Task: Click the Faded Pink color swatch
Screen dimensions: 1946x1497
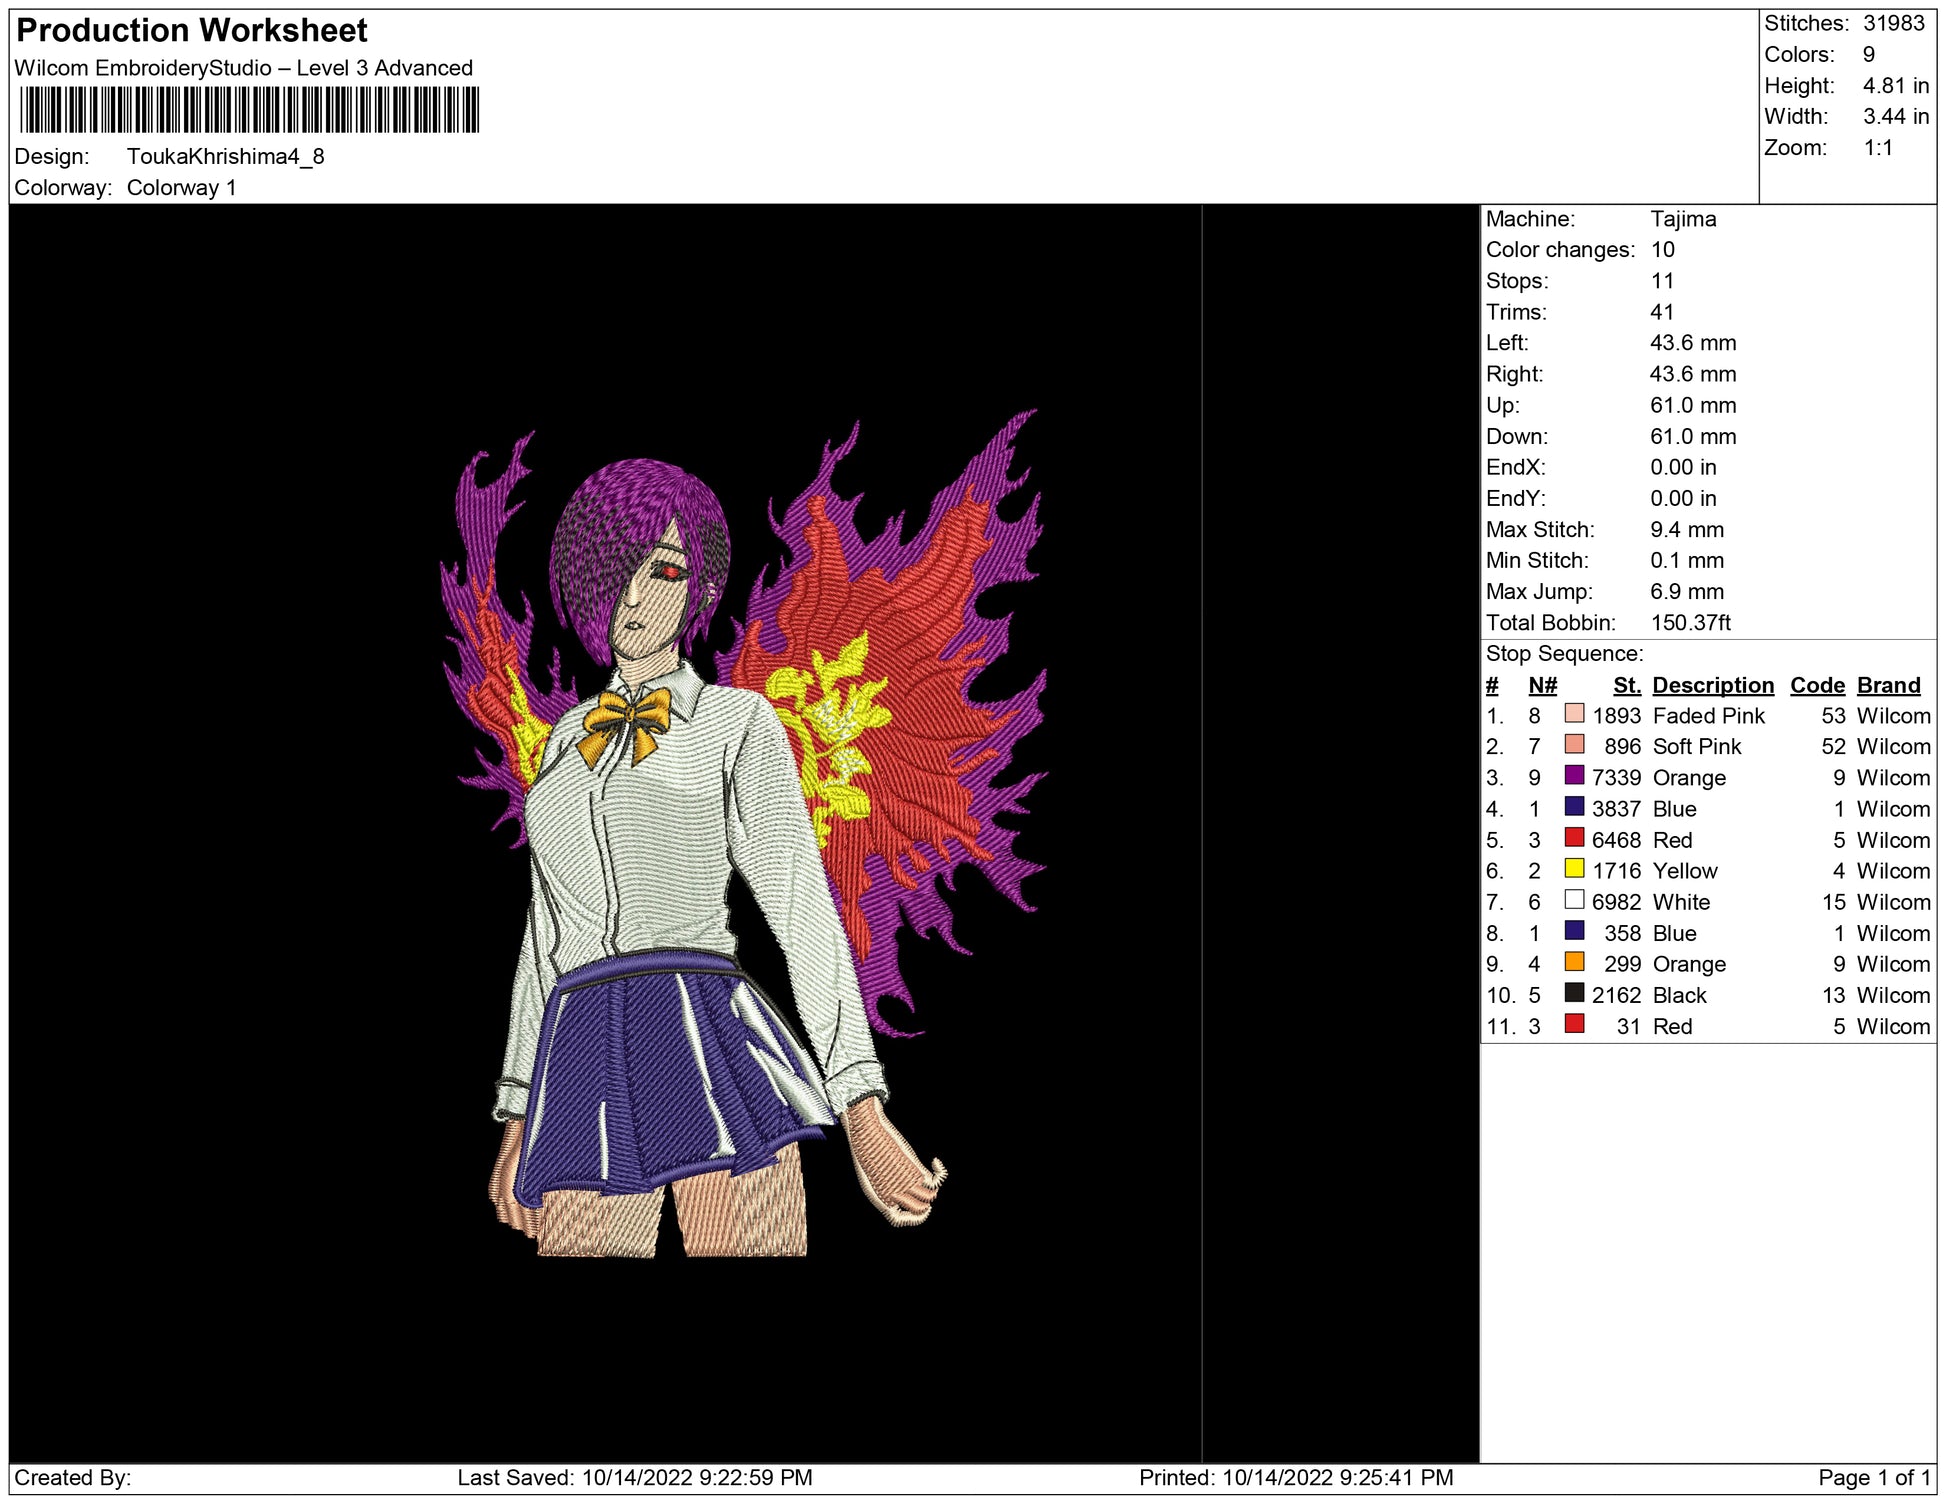Action: pos(1573,714)
